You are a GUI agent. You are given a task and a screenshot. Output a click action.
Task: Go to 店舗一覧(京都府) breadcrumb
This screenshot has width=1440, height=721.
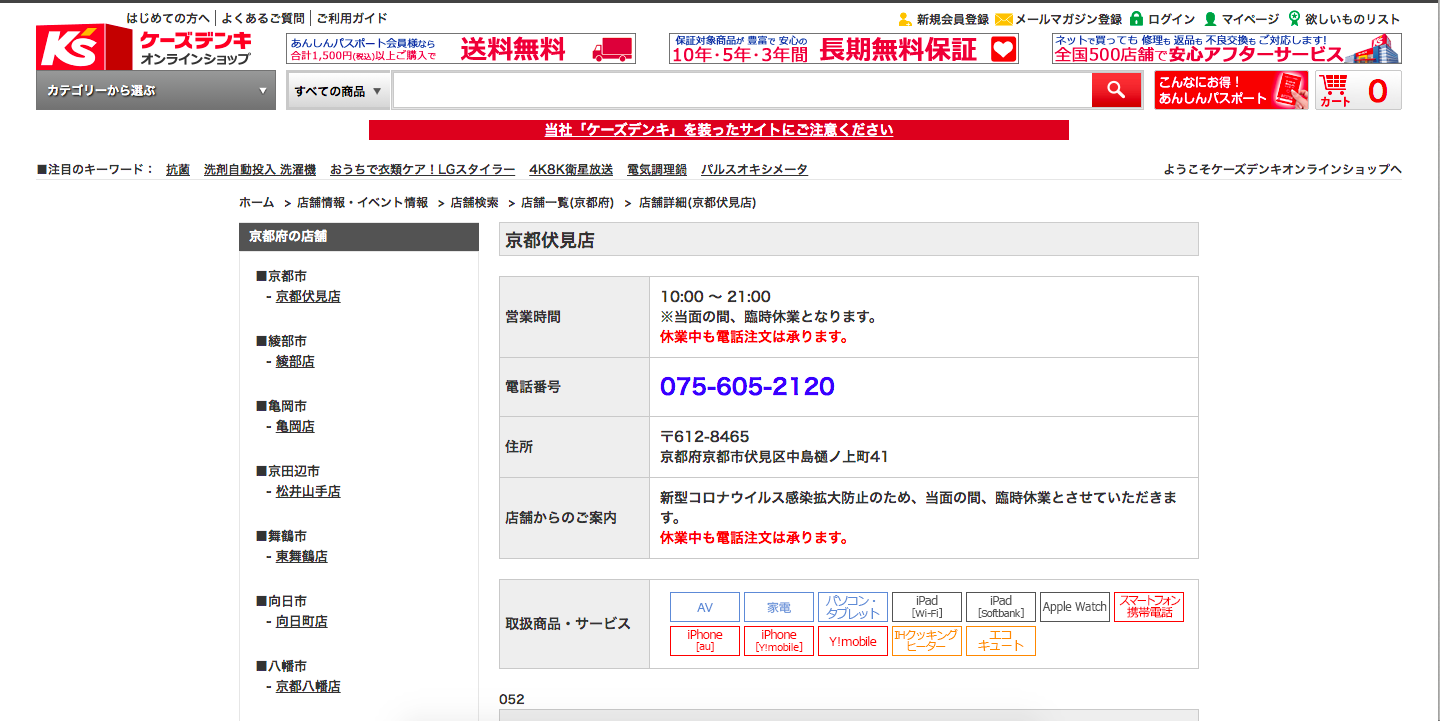(x=567, y=202)
